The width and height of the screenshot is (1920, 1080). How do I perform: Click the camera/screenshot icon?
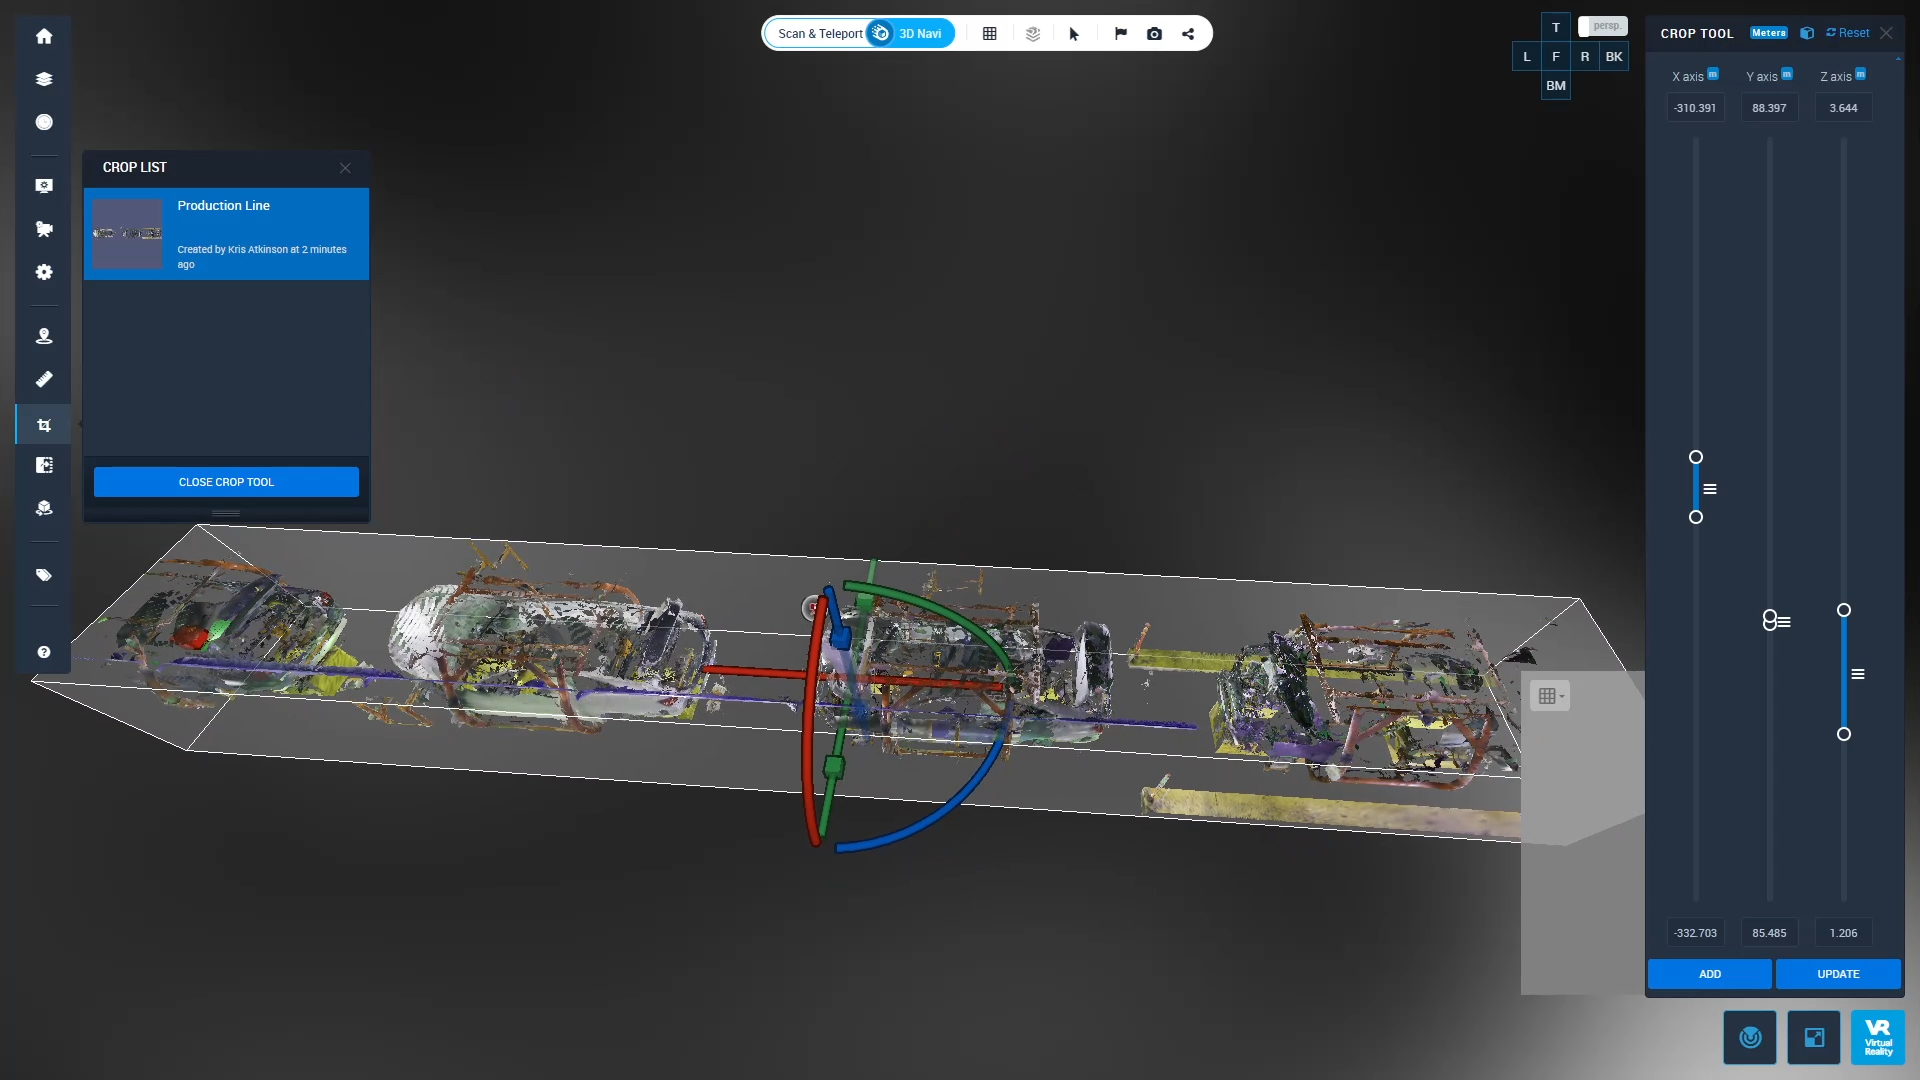tap(1155, 33)
